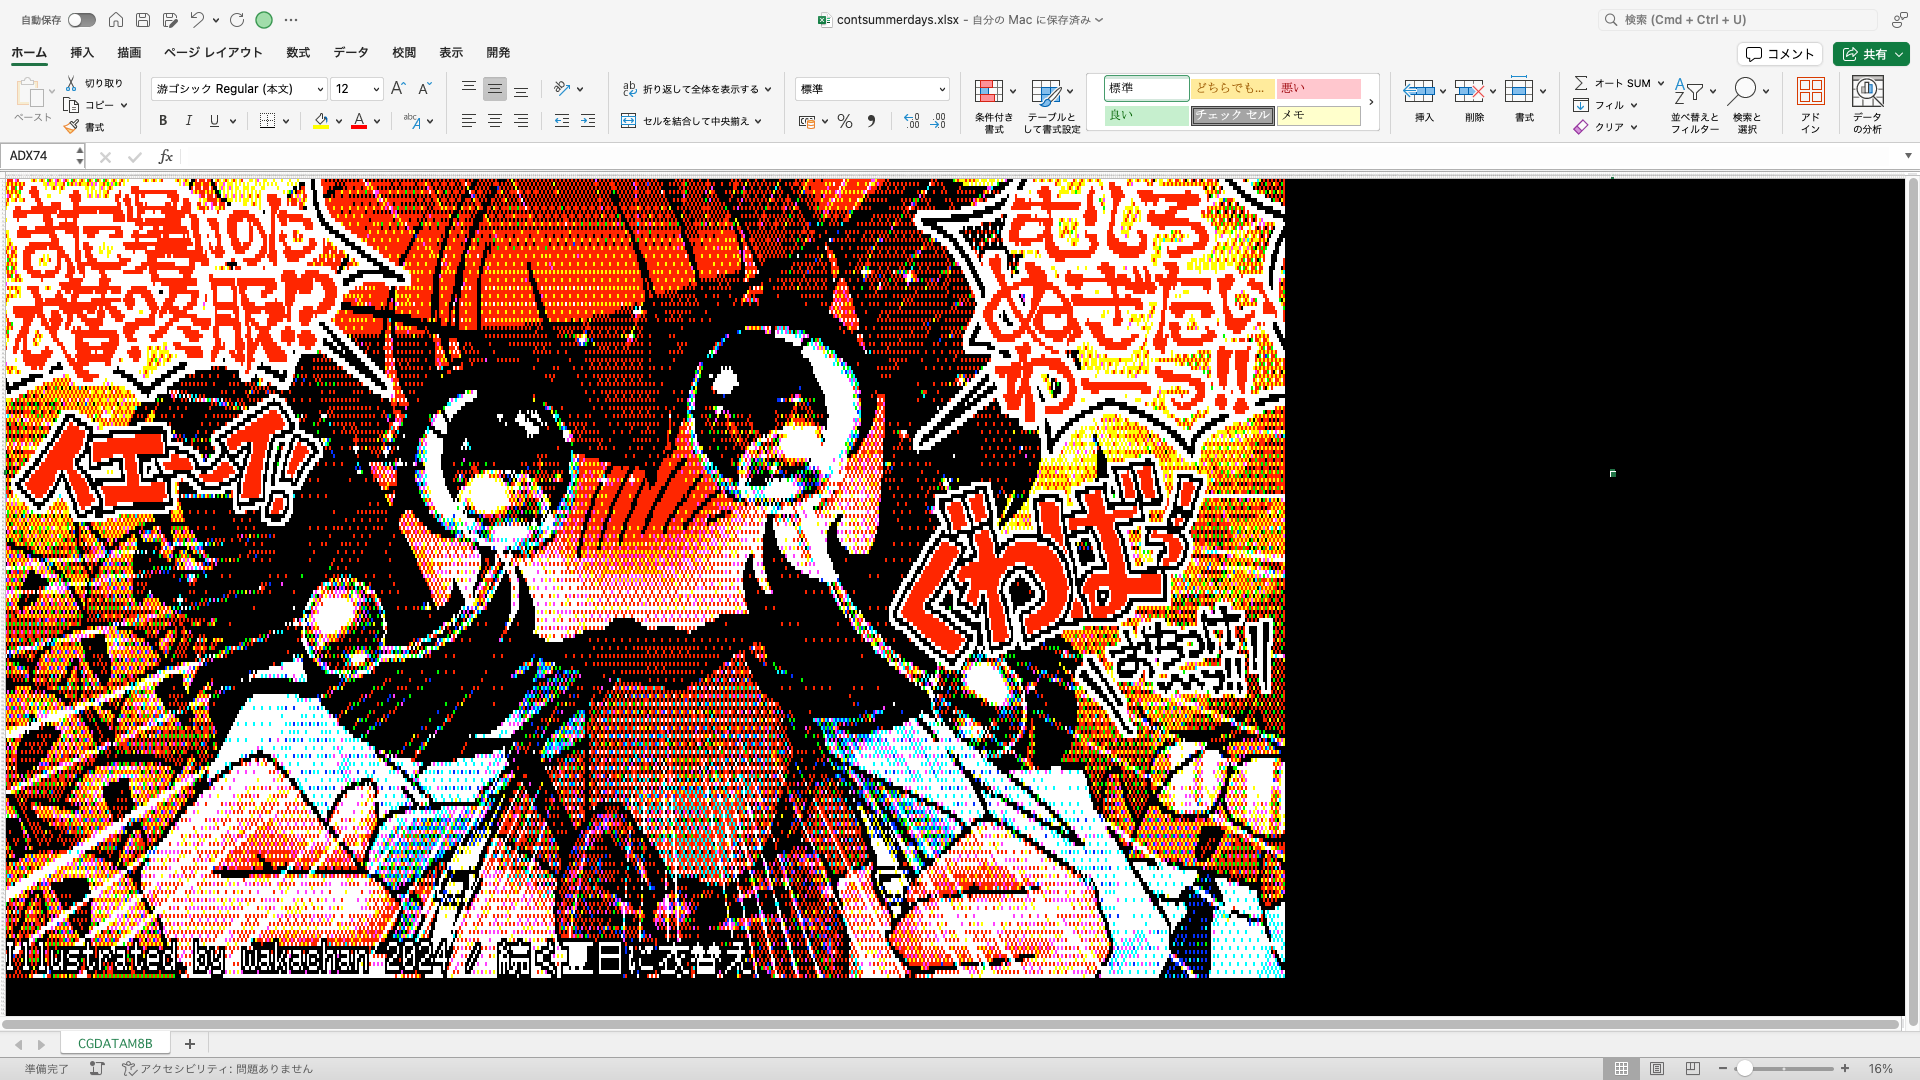Click セルを結合して中央揃え merge button
1920x1080 pixels.
point(686,121)
